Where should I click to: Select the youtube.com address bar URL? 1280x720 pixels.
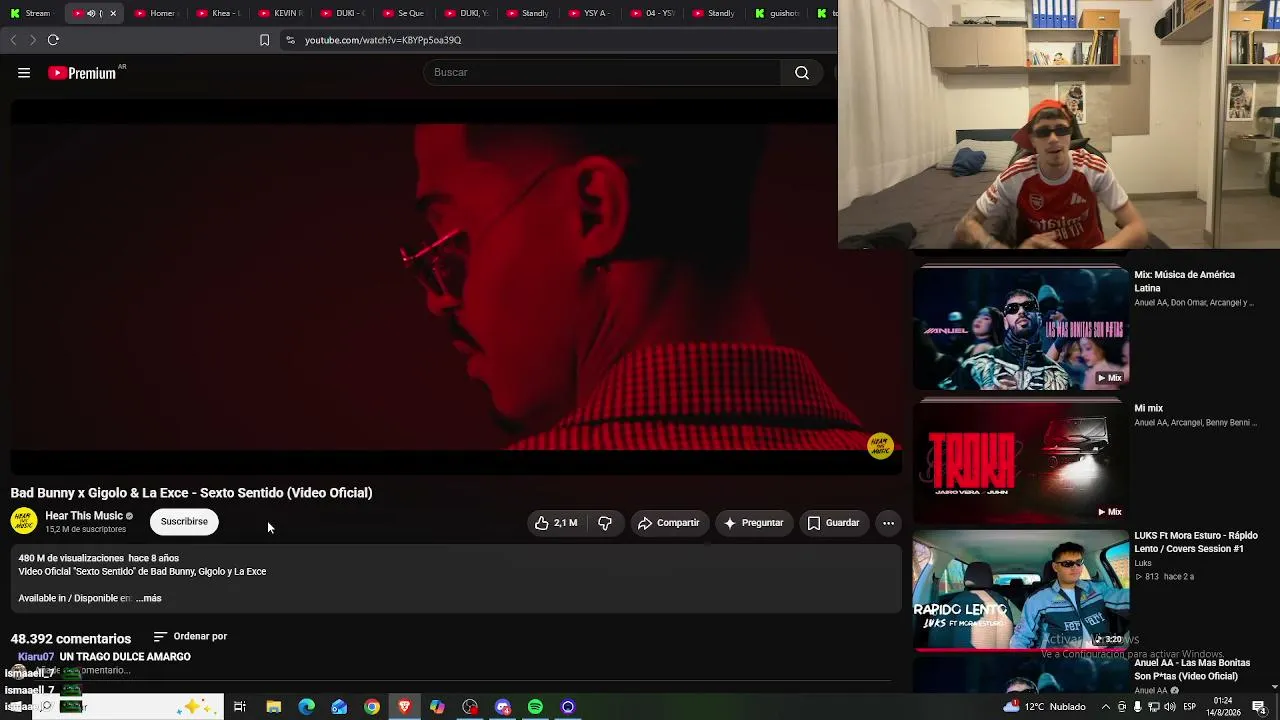pyautogui.click(x=383, y=40)
